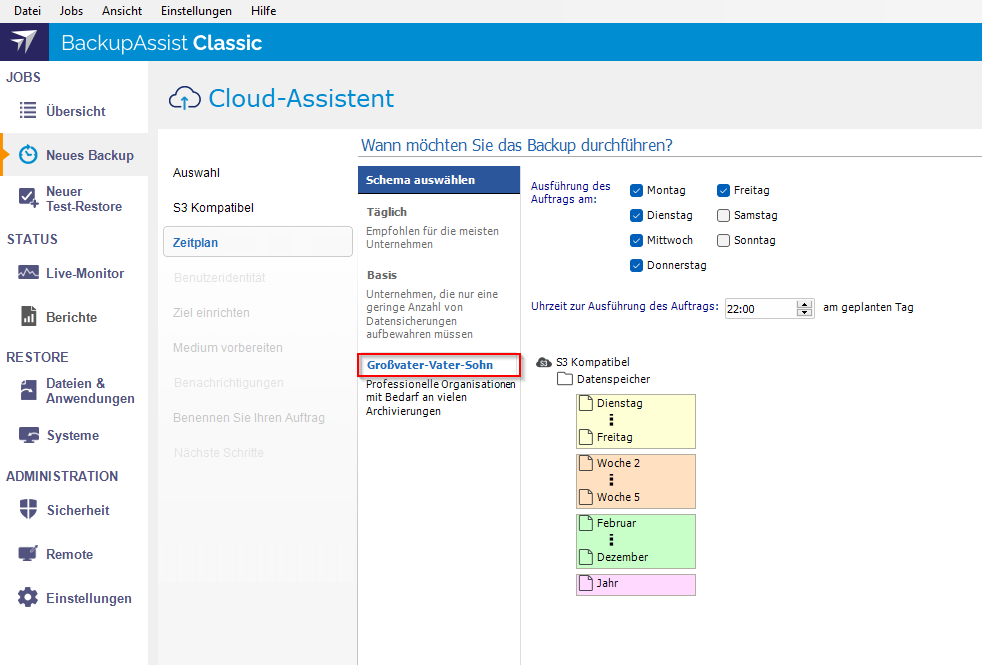Select the Neues Backup clock icon
The width and height of the screenshot is (982, 665).
coord(29,155)
